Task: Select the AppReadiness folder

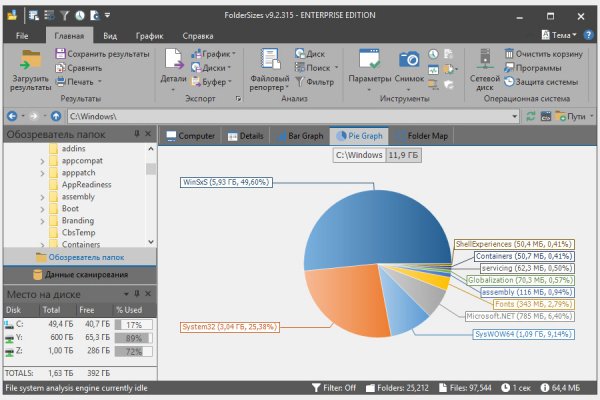Action: pos(86,184)
